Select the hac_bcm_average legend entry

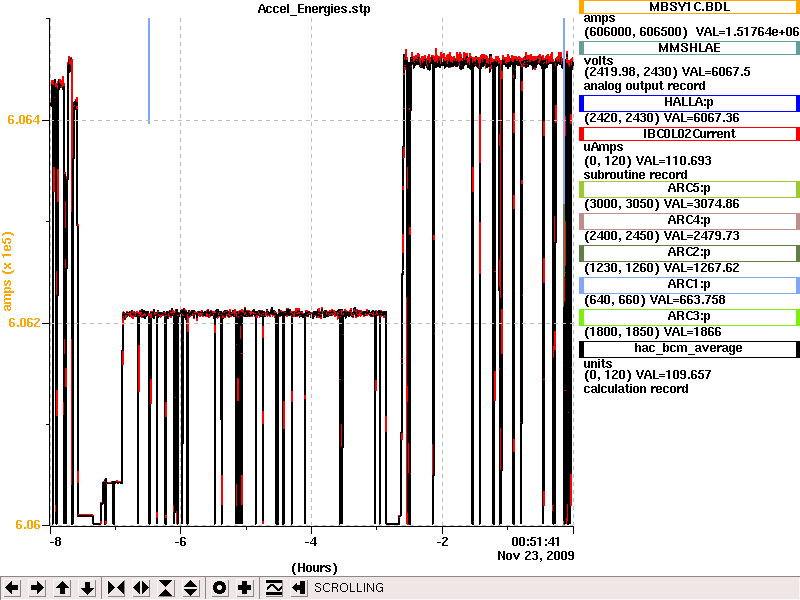click(689, 349)
